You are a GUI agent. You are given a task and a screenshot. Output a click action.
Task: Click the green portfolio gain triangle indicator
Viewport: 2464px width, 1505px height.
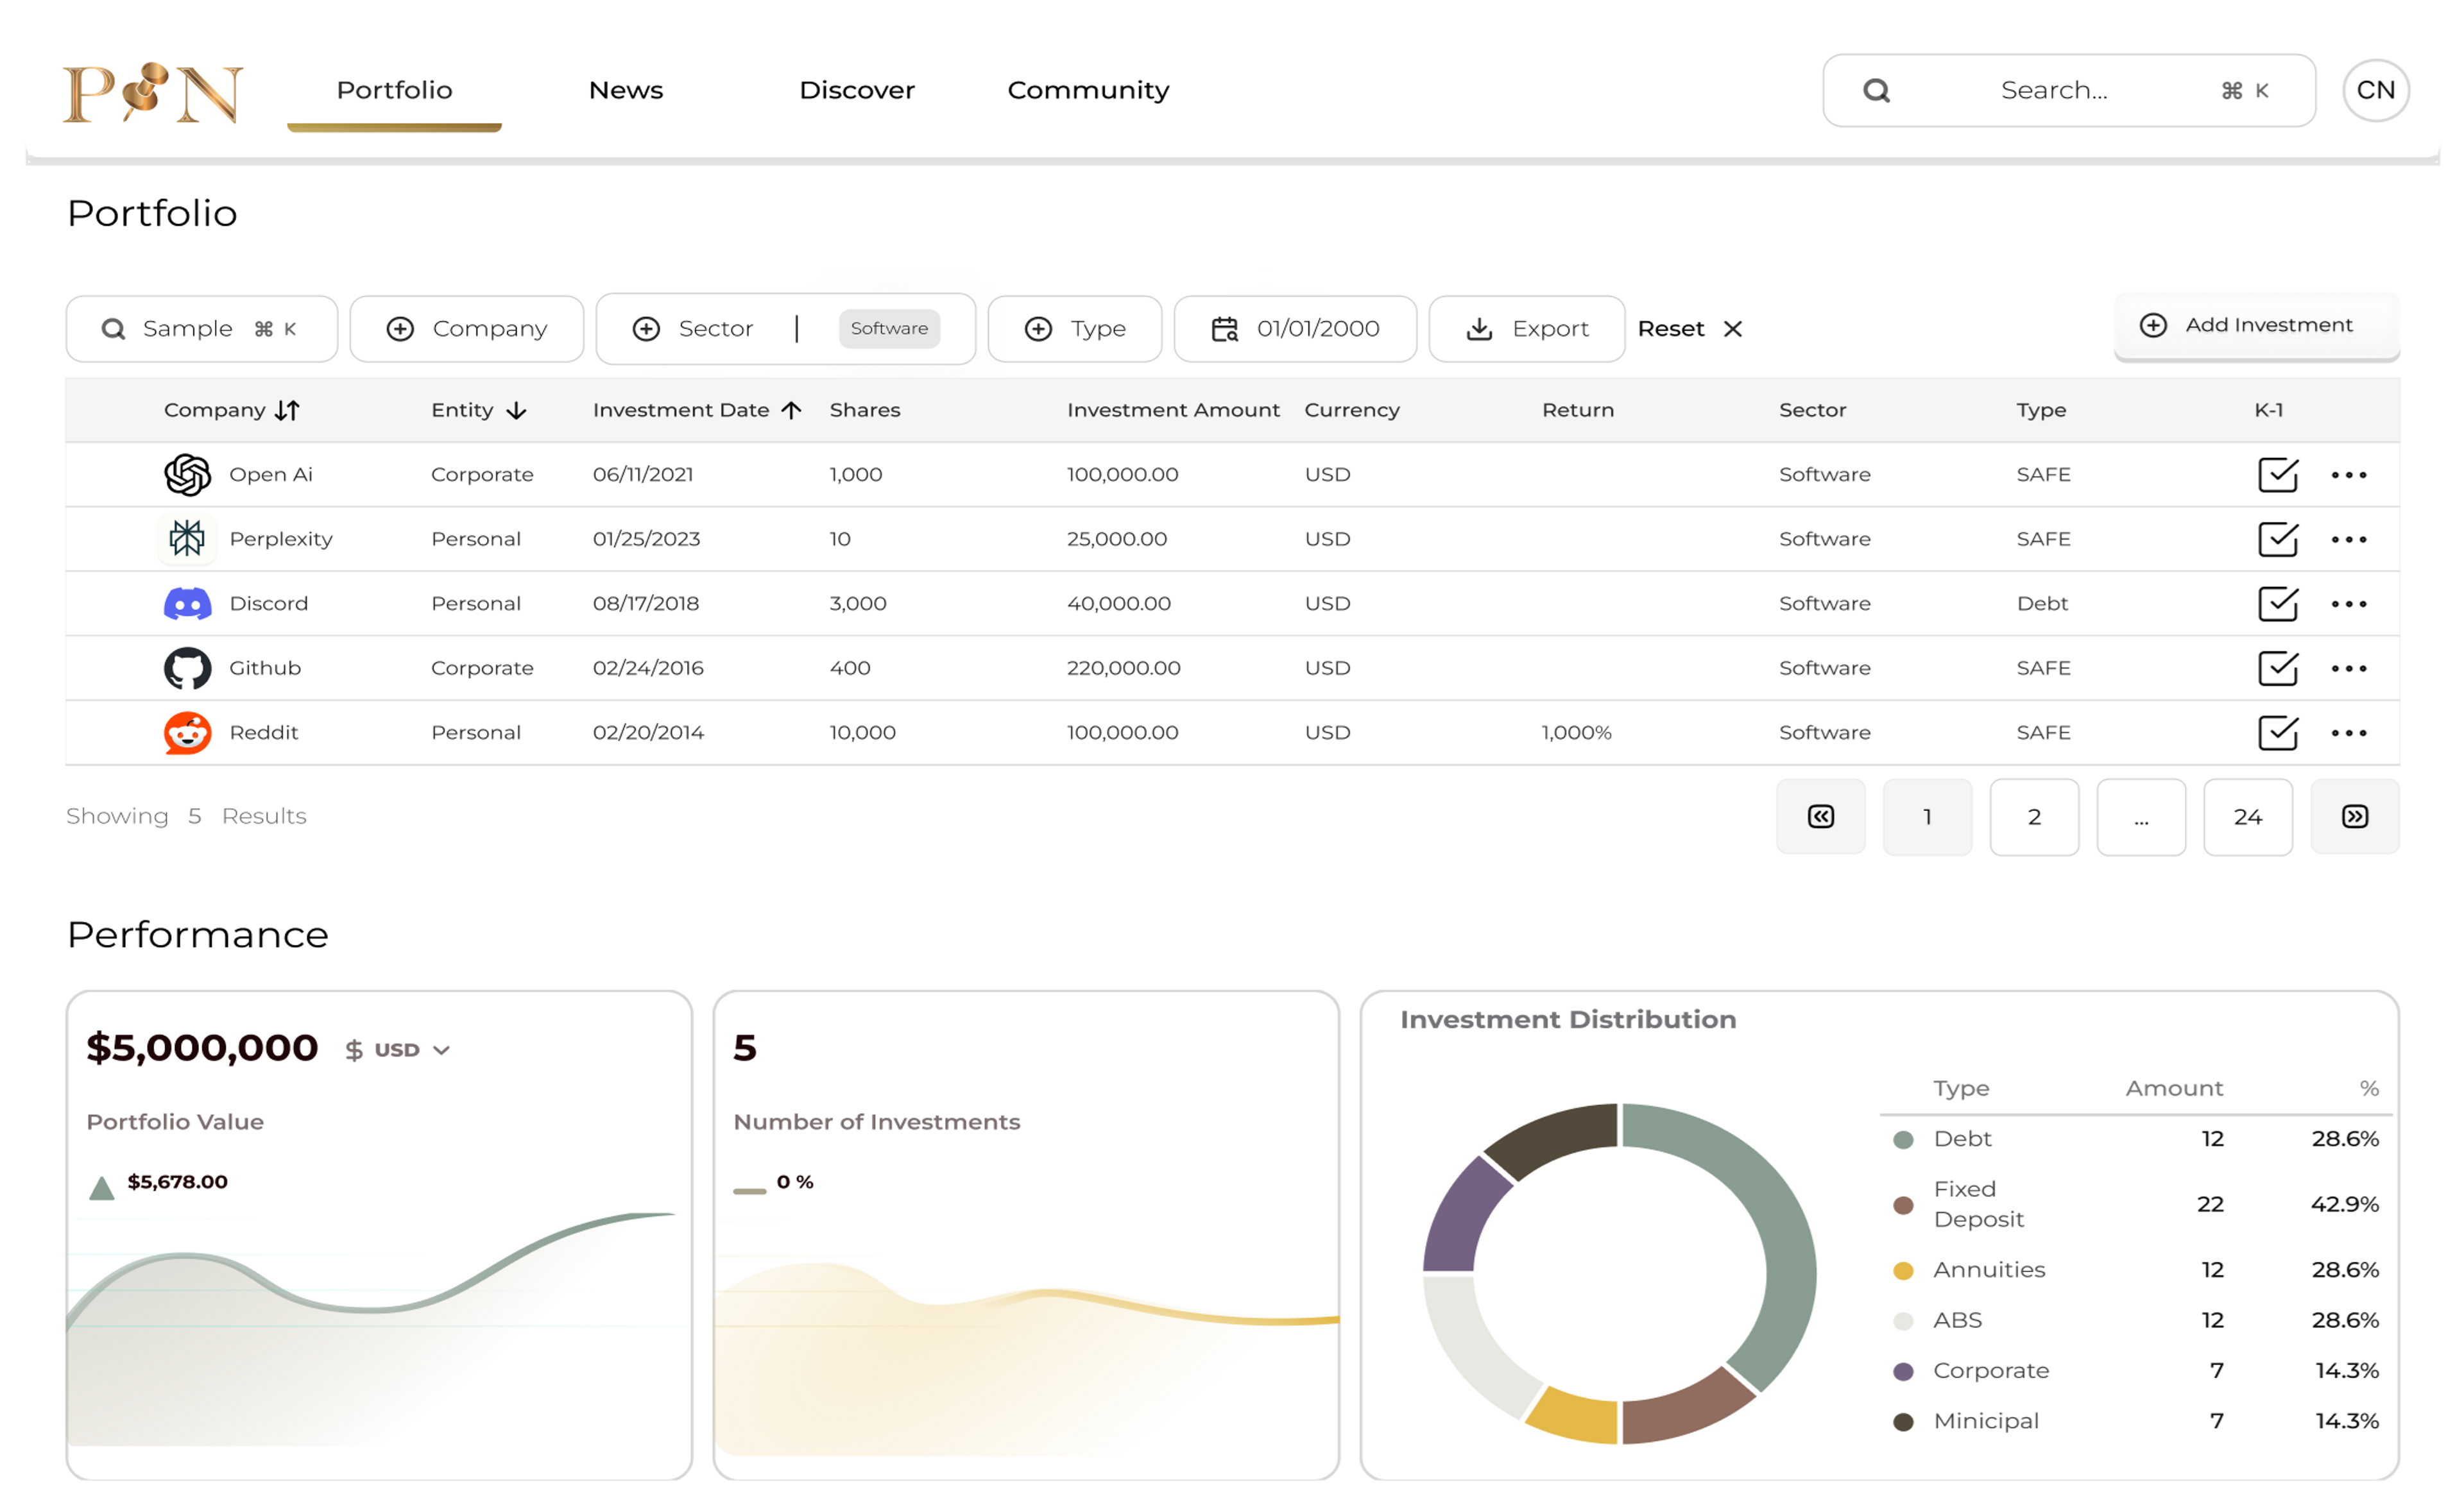tap(101, 1188)
